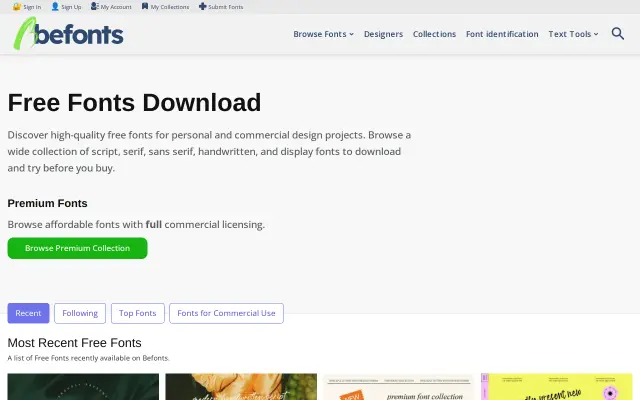Go to Font identification page

[x=502, y=34]
